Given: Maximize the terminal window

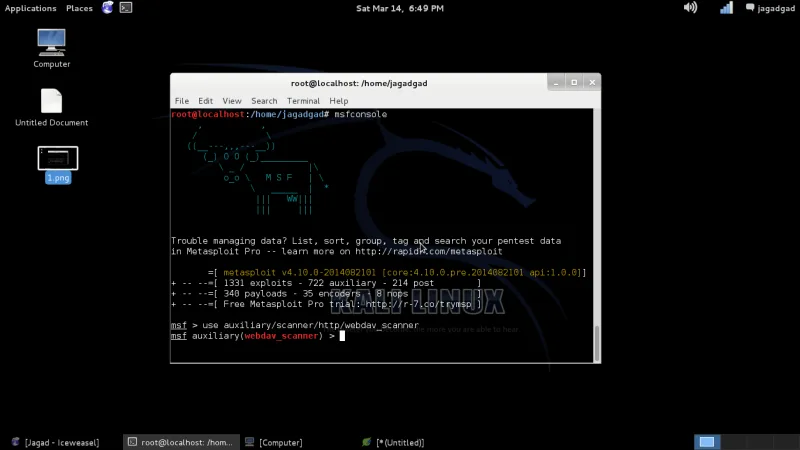Looking at the screenshot, I should pos(574,82).
